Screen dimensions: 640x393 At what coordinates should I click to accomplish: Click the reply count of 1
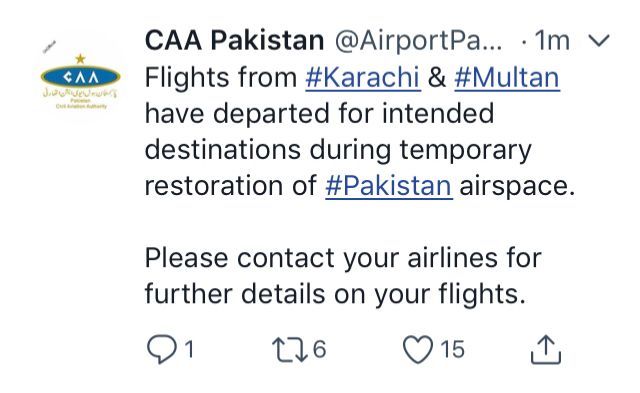coord(189,350)
